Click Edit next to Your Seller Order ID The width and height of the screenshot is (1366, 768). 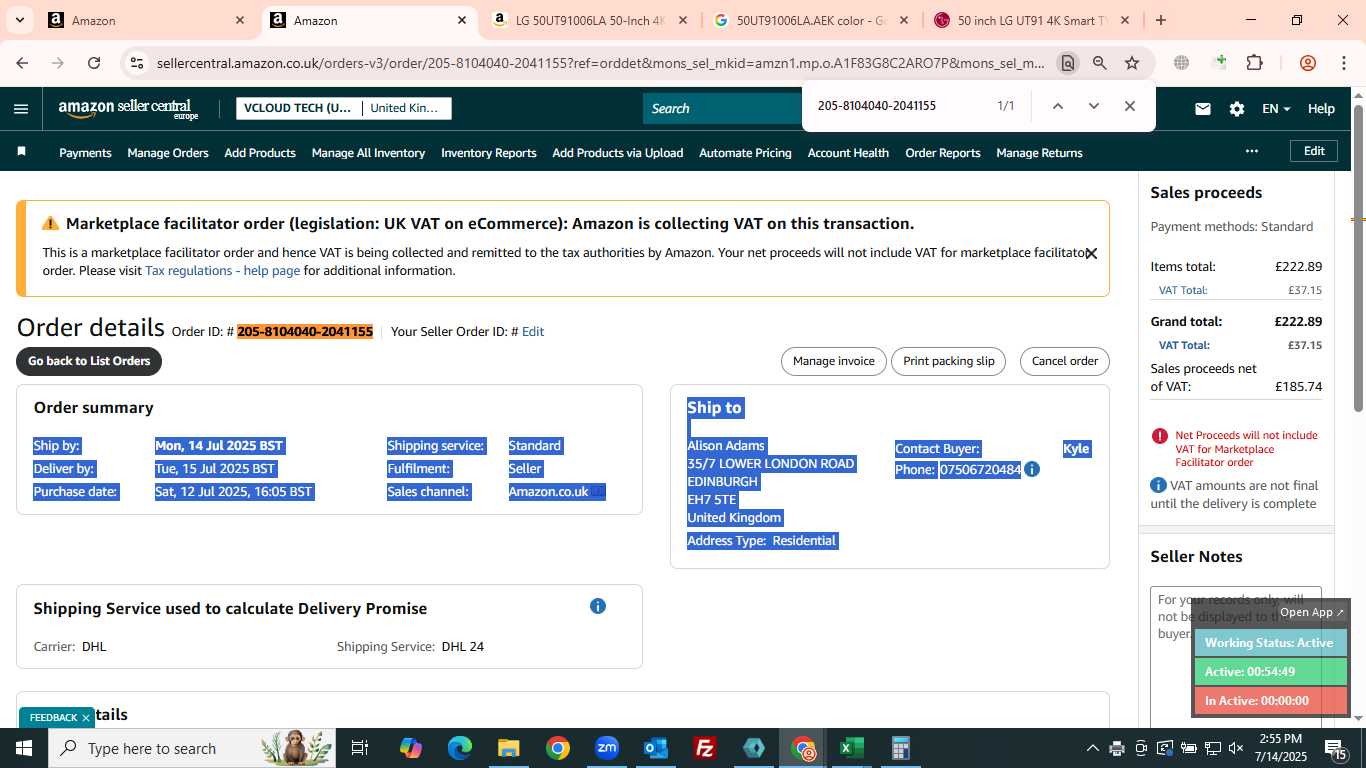pyautogui.click(x=533, y=332)
